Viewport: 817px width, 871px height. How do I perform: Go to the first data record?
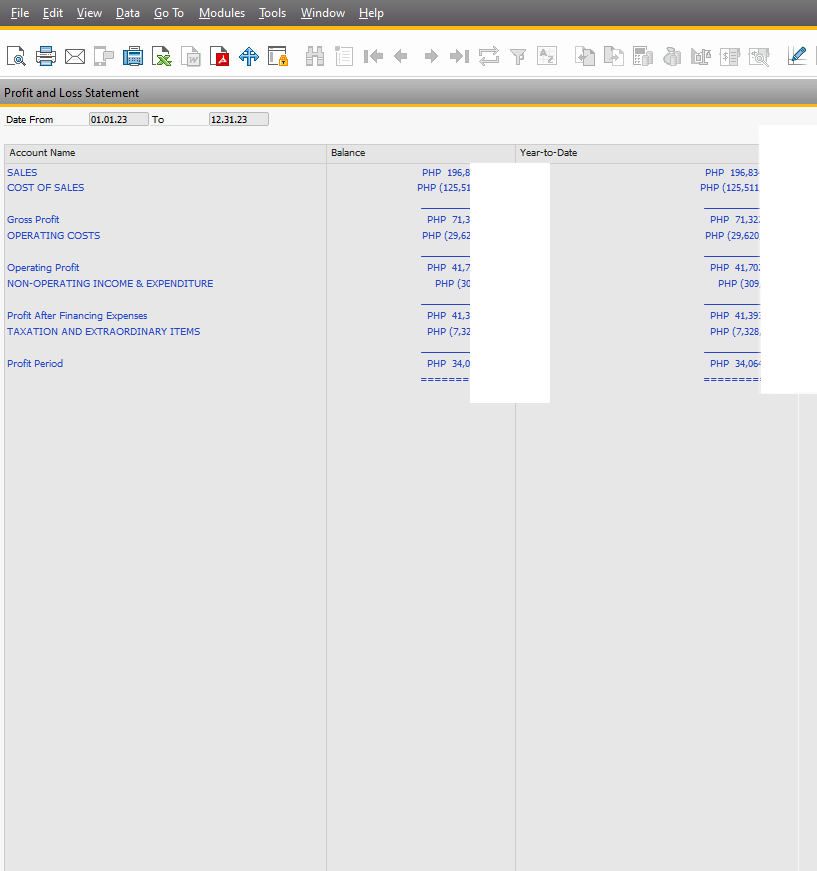coord(373,56)
